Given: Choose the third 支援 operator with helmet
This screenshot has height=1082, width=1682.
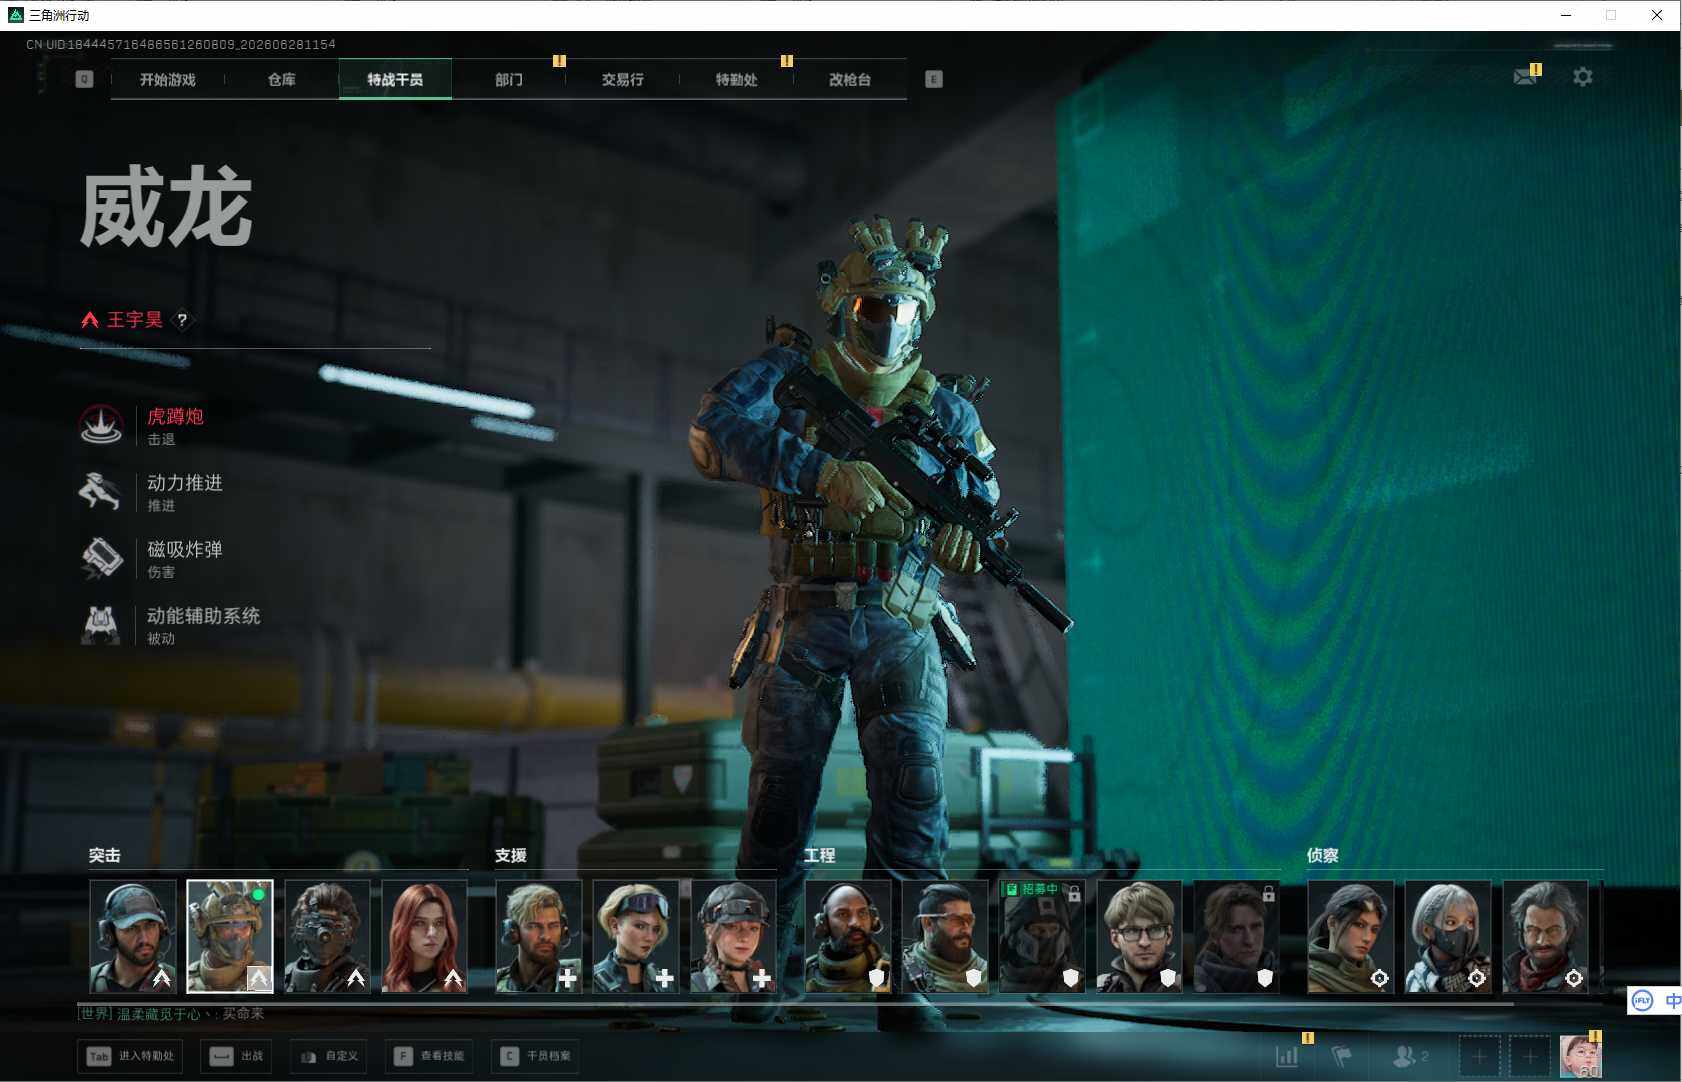Looking at the screenshot, I should coord(733,936).
